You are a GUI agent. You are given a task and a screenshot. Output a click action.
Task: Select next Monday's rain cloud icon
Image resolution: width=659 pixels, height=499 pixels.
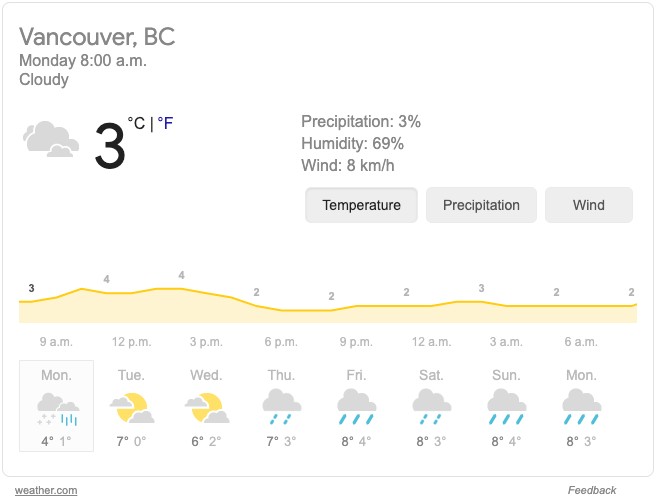pos(582,407)
